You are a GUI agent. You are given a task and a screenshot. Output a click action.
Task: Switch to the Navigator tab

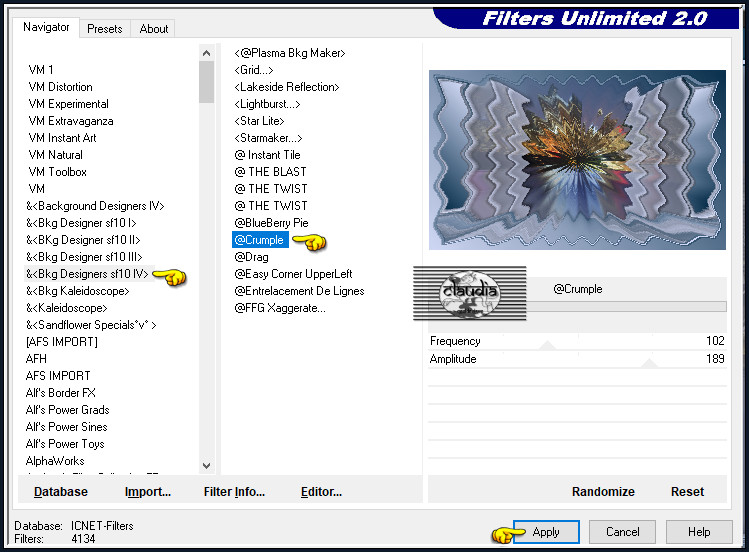tap(46, 27)
